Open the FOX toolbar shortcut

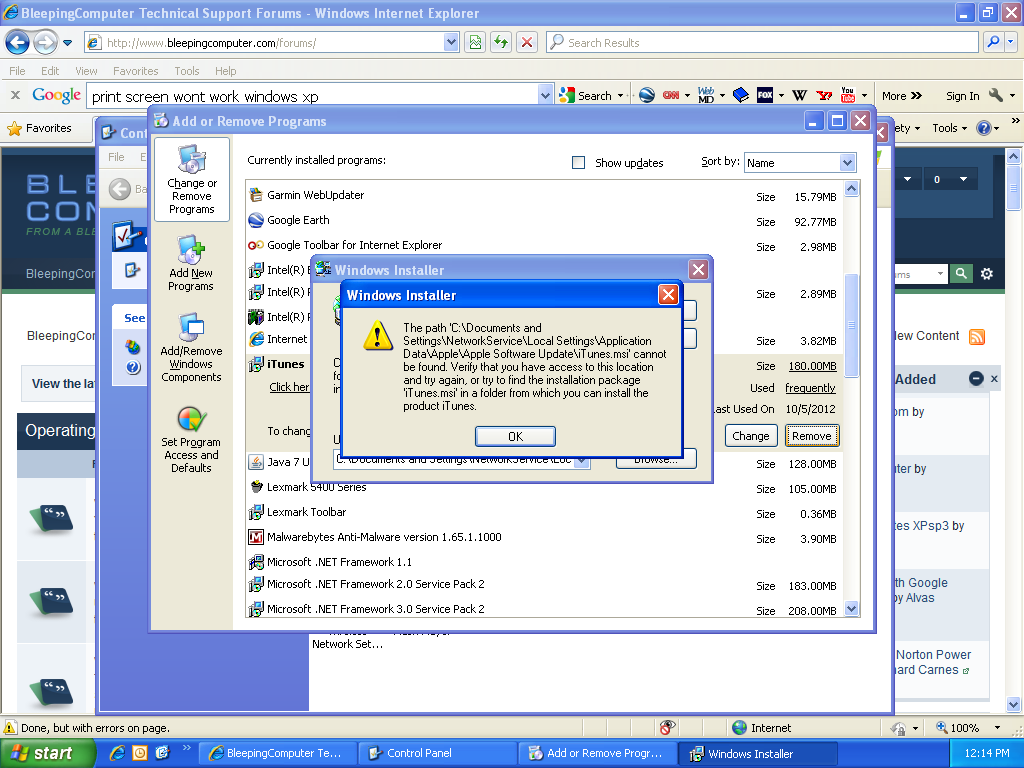pos(765,95)
